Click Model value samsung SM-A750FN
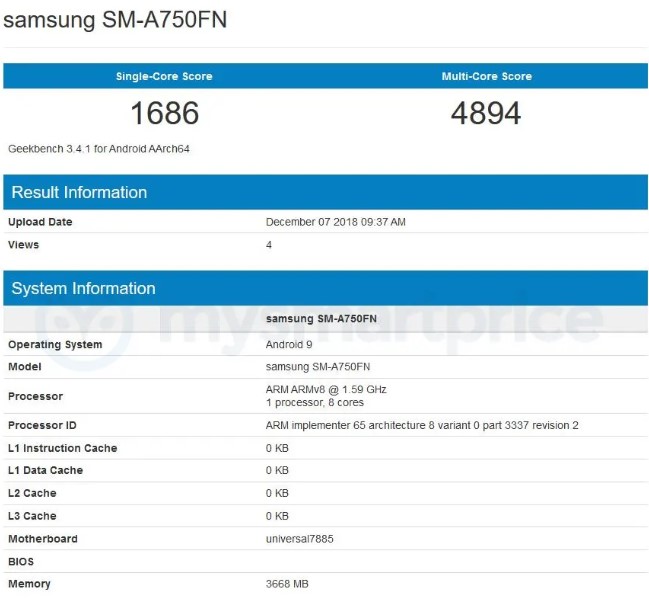Screen dimensions: 649x598 coord(318,367)
